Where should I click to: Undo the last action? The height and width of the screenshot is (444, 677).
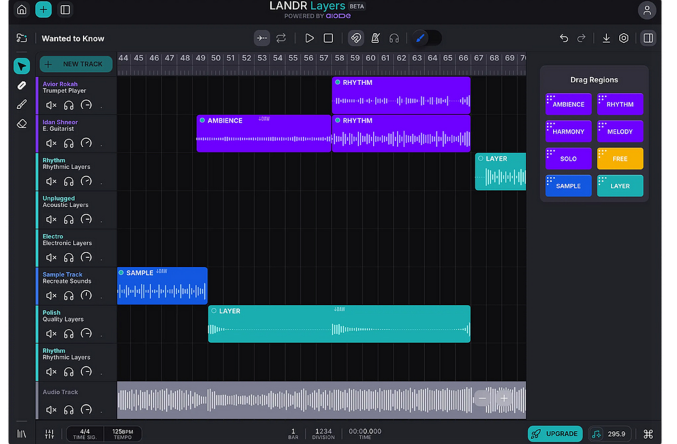click(563, 38)
